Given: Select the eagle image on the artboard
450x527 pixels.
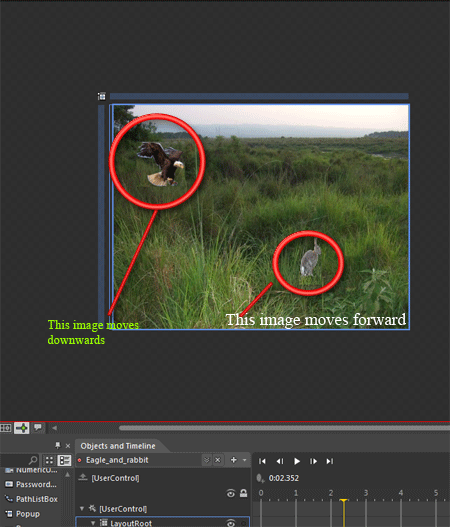Looking at the screenshot, I should click(161, 164).
